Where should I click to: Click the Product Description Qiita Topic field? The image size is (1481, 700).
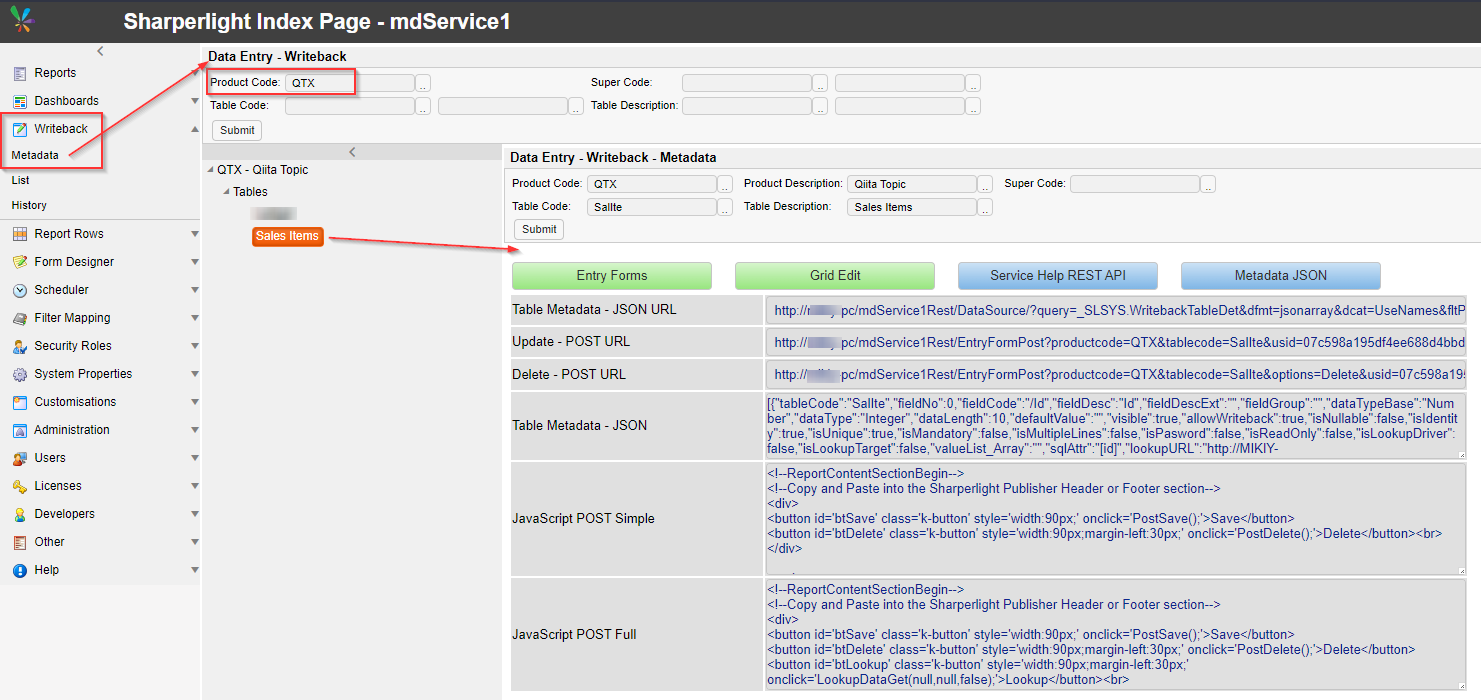[912, 184]
